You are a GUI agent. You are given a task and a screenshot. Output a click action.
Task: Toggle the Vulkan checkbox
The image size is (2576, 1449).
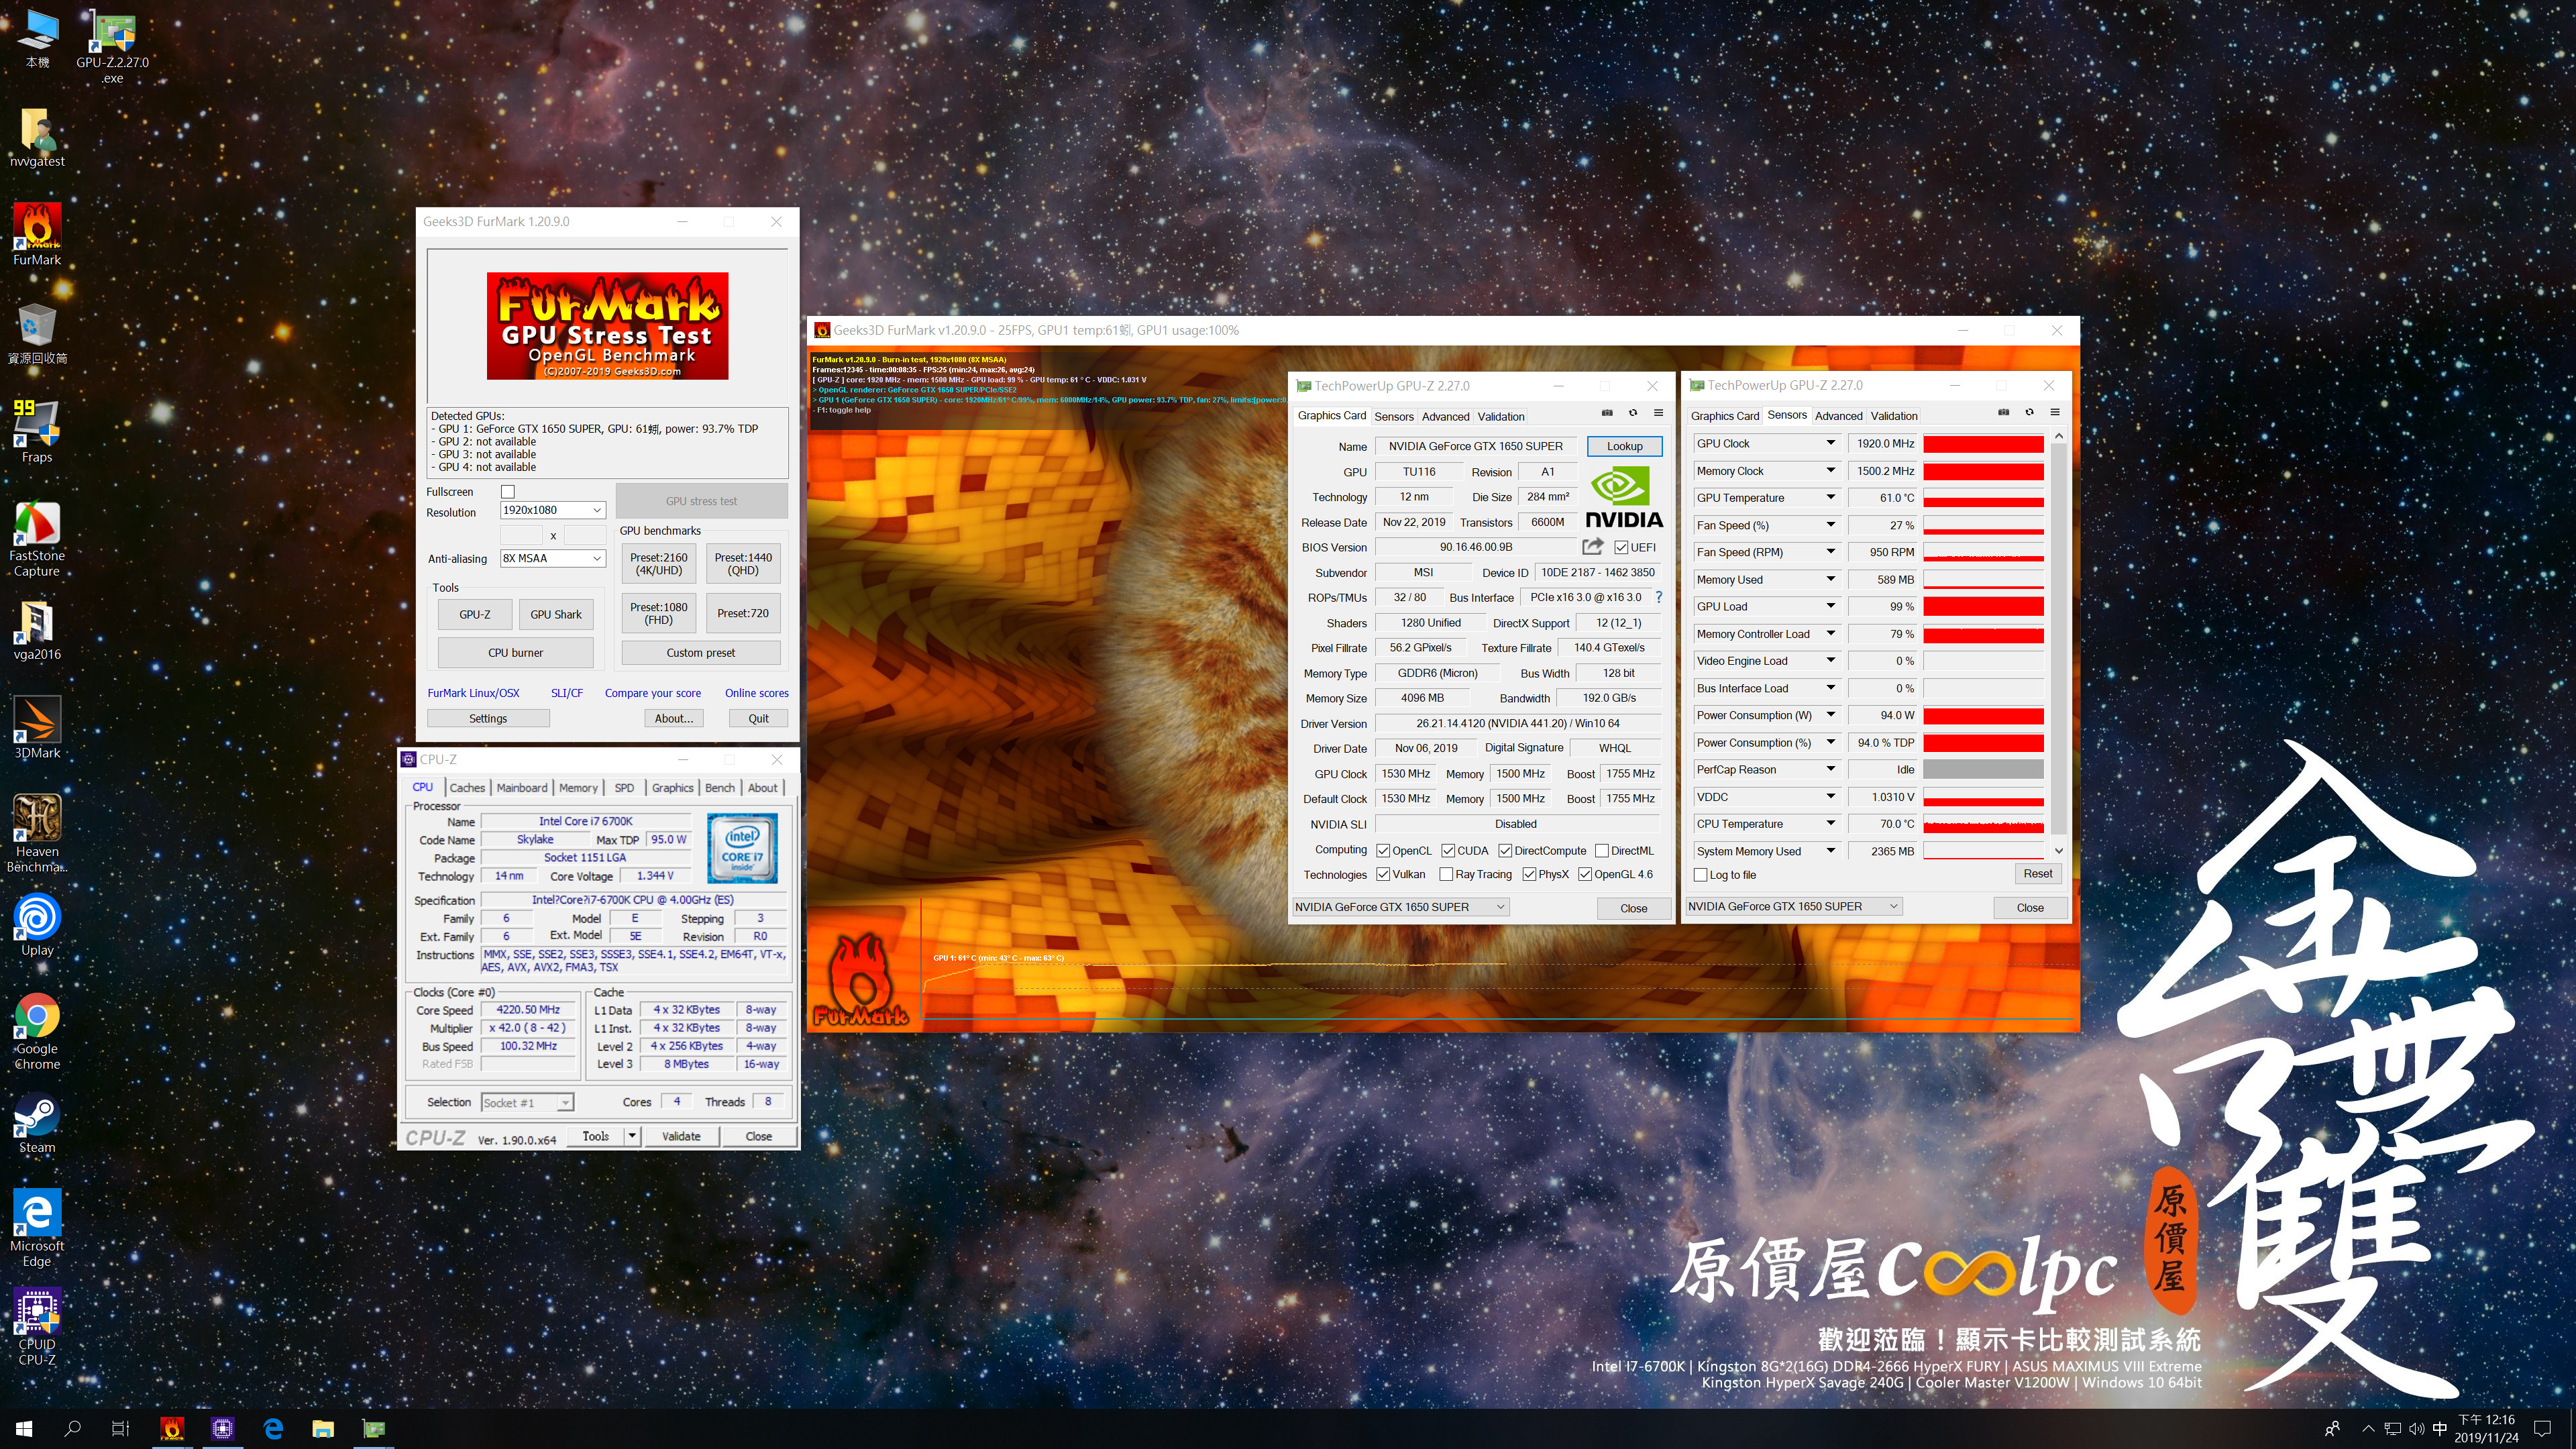(x=1383, y=874)
